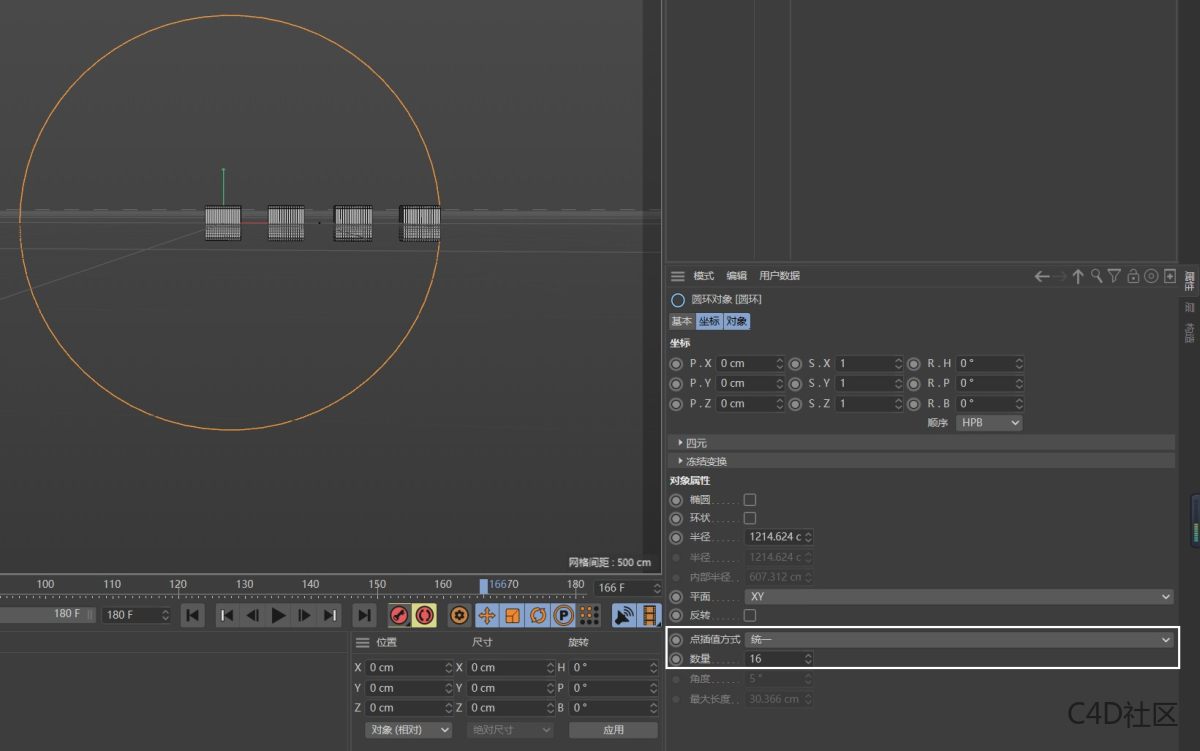Tick the 反转 (reverse) checkbox
This screenshot has height=751, width=1200.
point(750,615)
